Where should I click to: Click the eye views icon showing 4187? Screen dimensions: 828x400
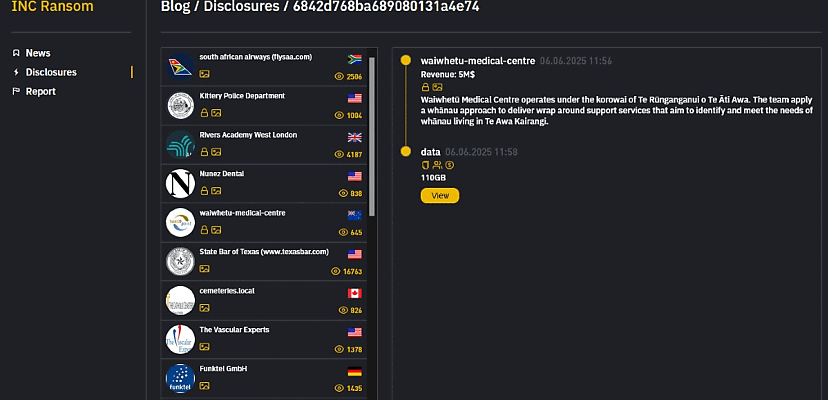(x=339, y=154)
